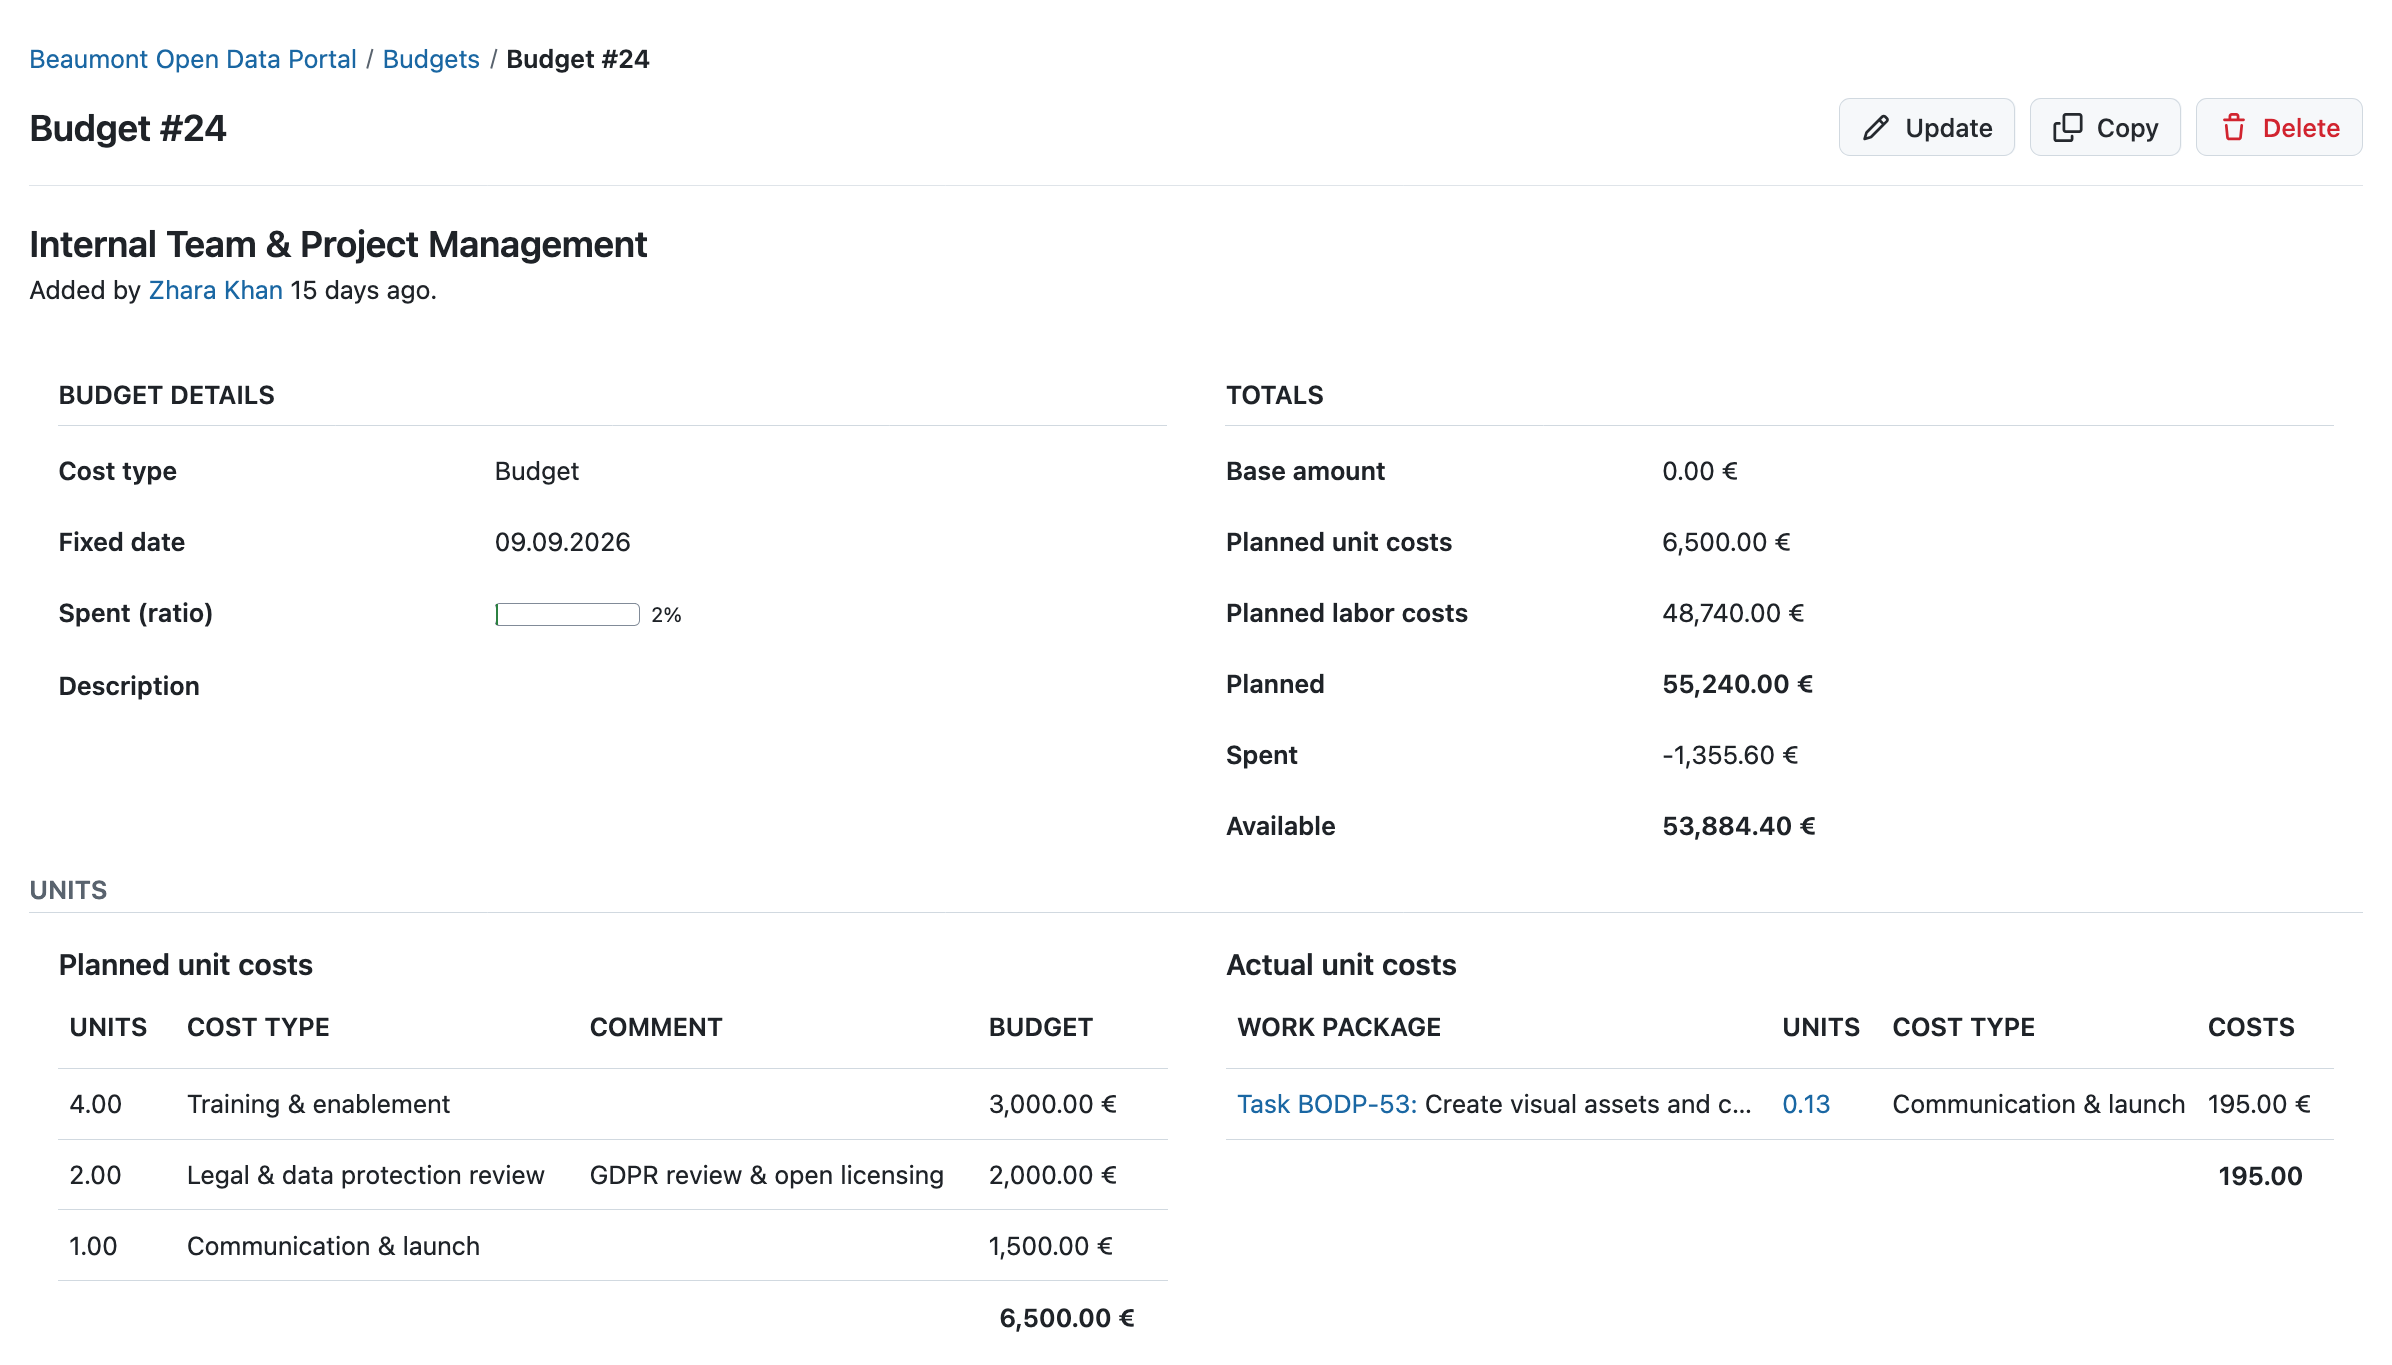Click the planned unit costs sum 6,500.00 €
Image resolution: width=2392 pixels, height=1365 pixels.
click(x=1067, y=1318)
